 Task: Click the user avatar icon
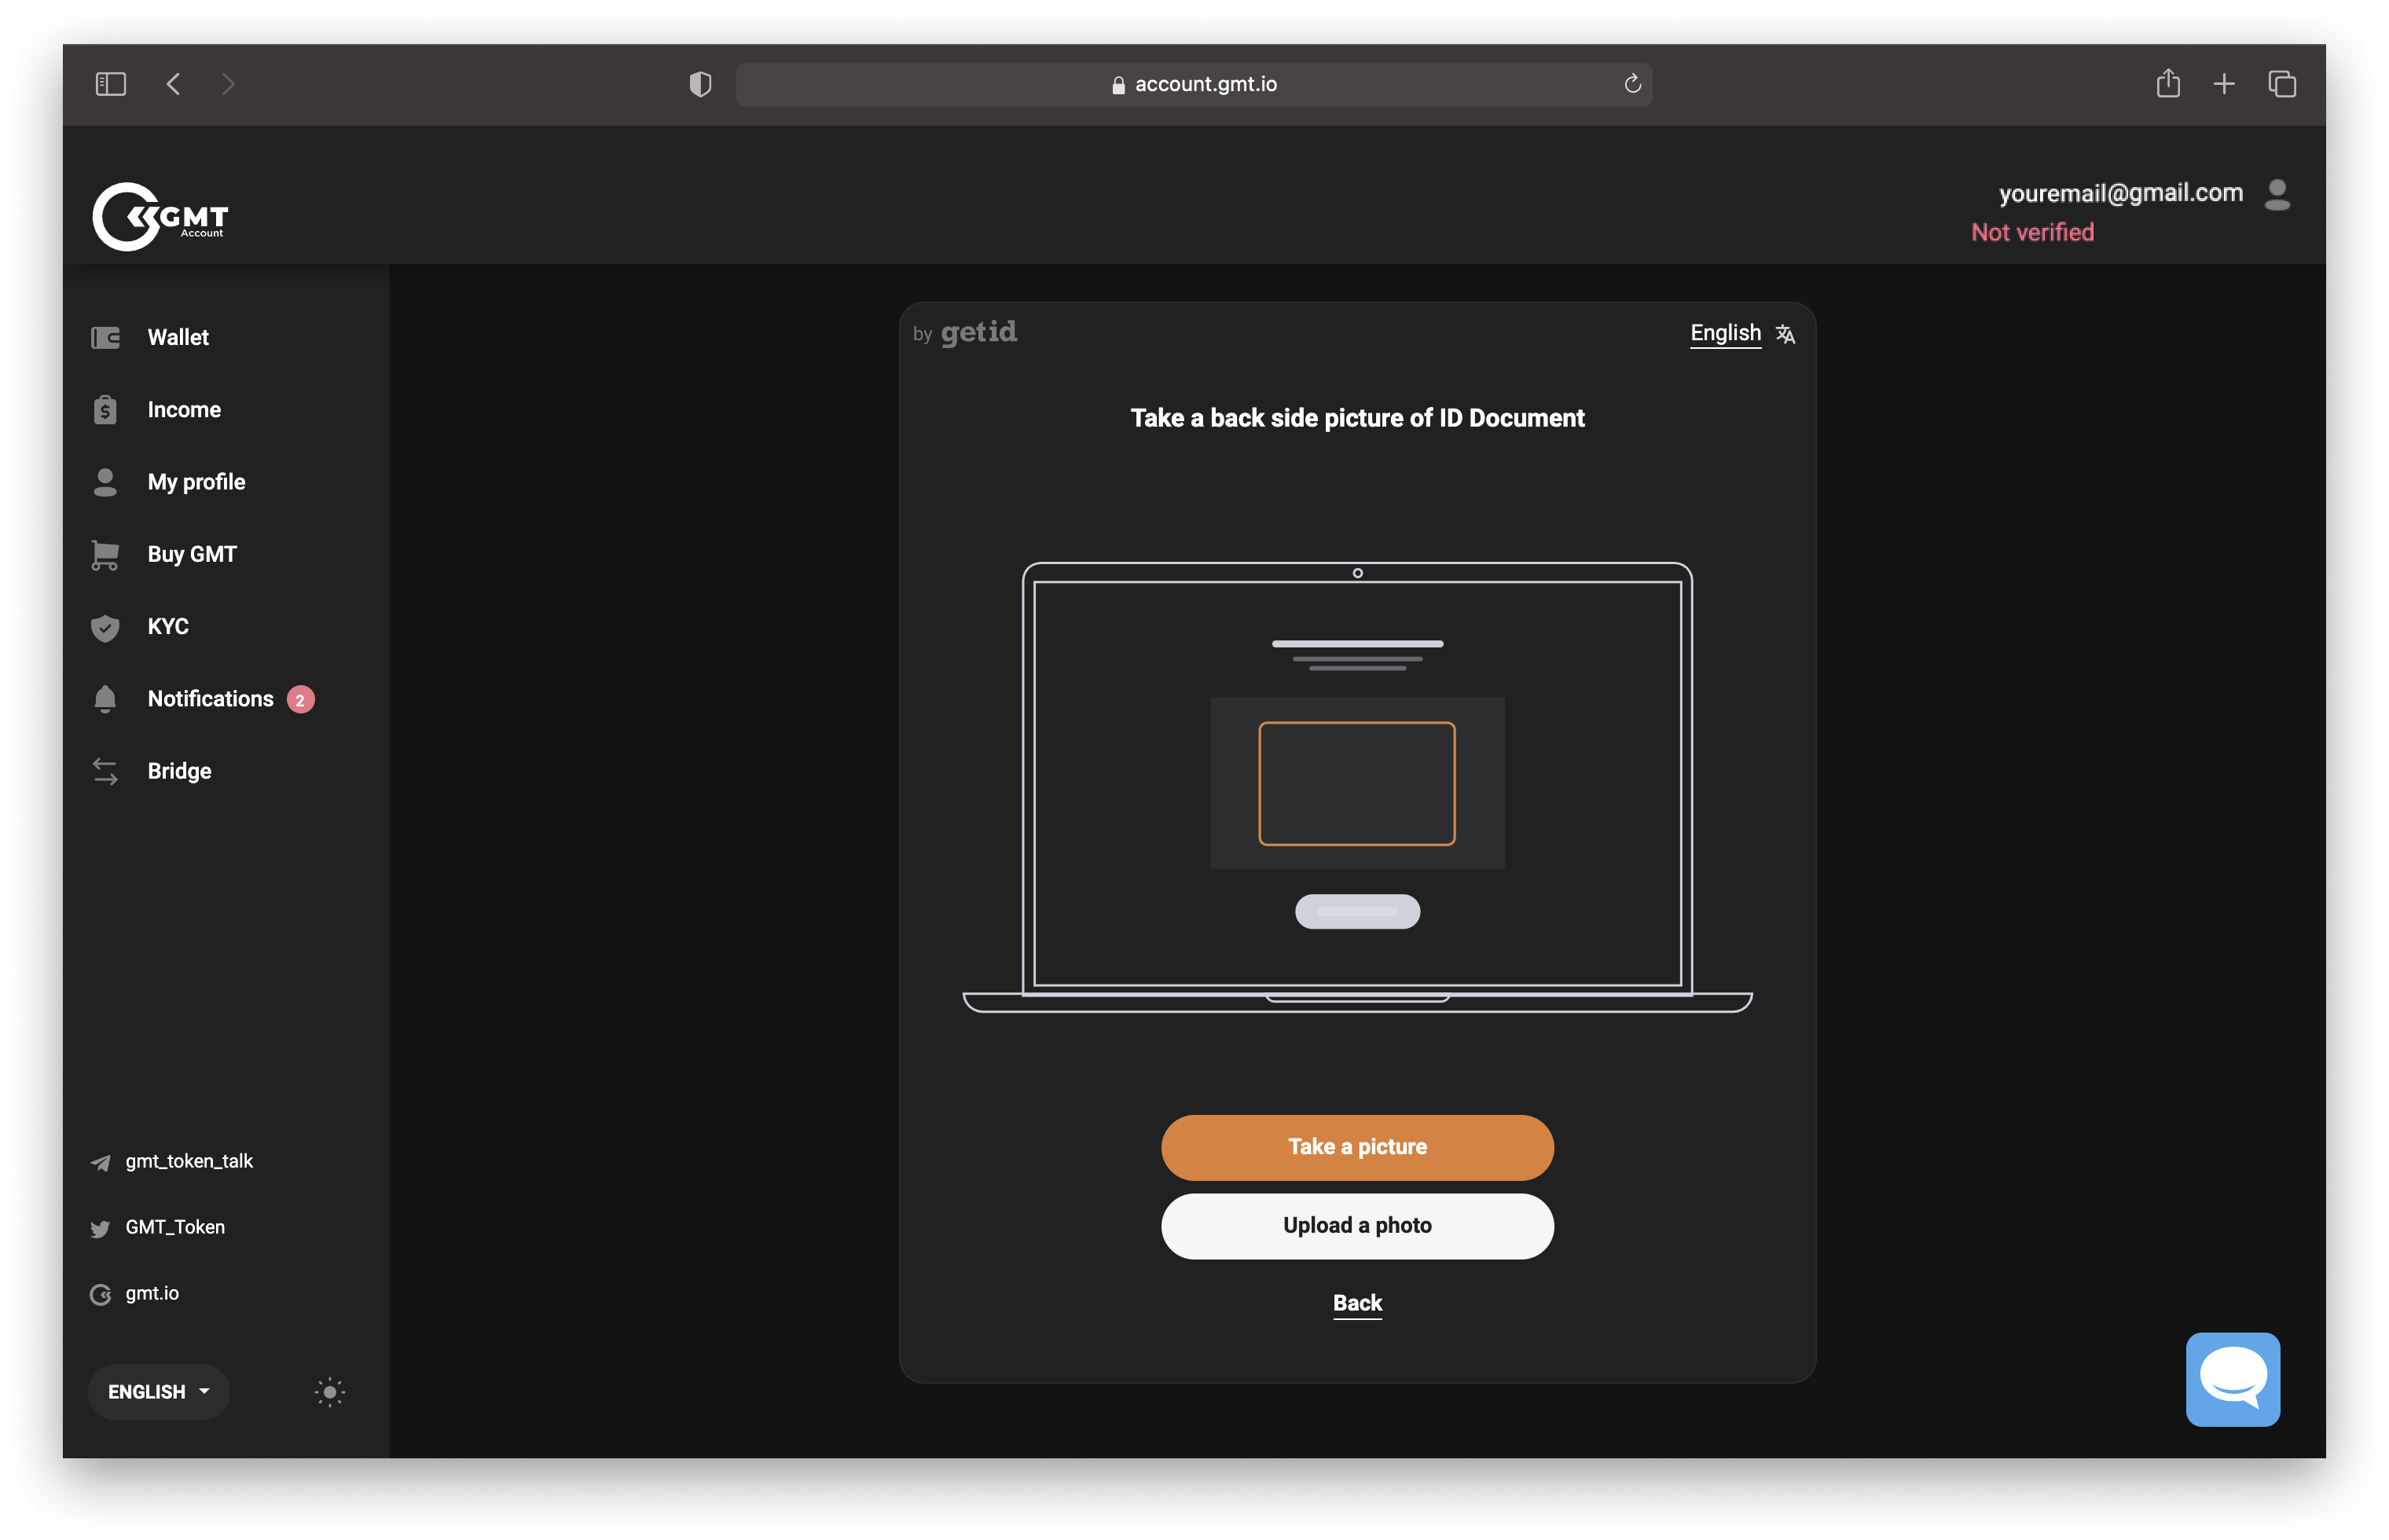pyautogui.click(x=2277, y=194)
